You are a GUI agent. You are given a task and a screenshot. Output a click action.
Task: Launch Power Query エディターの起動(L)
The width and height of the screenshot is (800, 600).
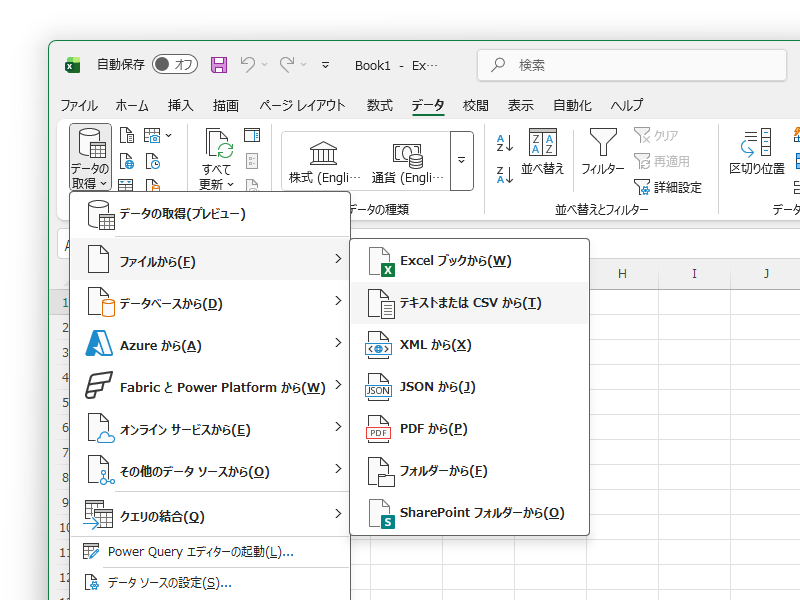pyautogui.click(x=210, y=552)
